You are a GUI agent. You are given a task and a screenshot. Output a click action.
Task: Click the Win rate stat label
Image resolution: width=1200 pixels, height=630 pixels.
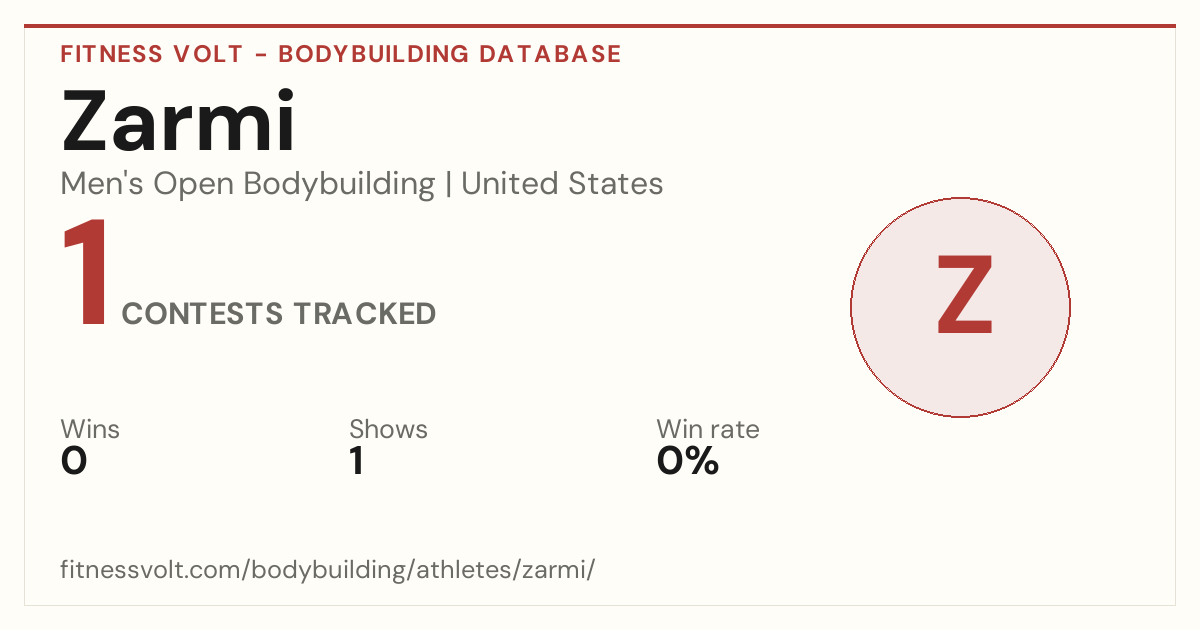(708, 430)
